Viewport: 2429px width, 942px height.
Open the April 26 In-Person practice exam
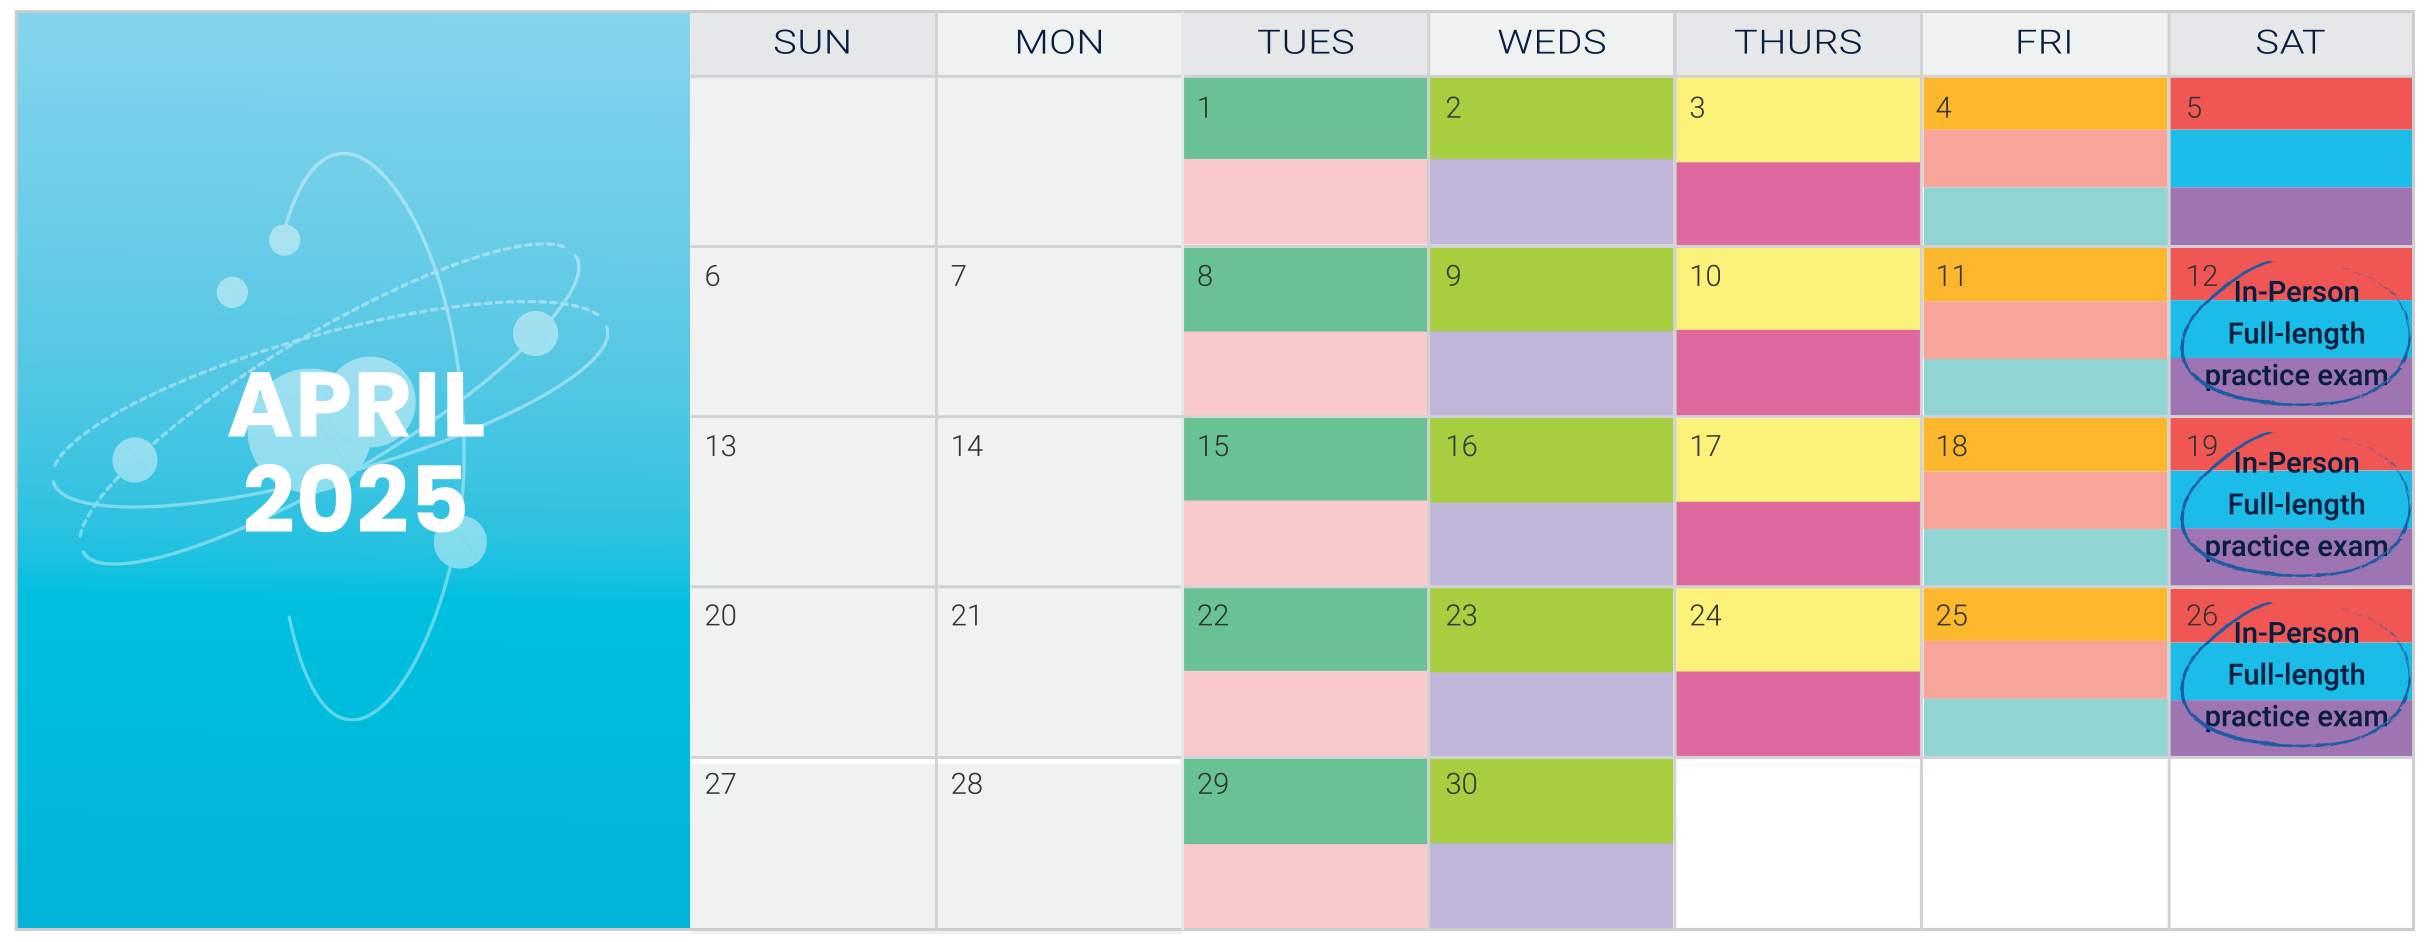pyautogui.click(x=2296, y=675)
